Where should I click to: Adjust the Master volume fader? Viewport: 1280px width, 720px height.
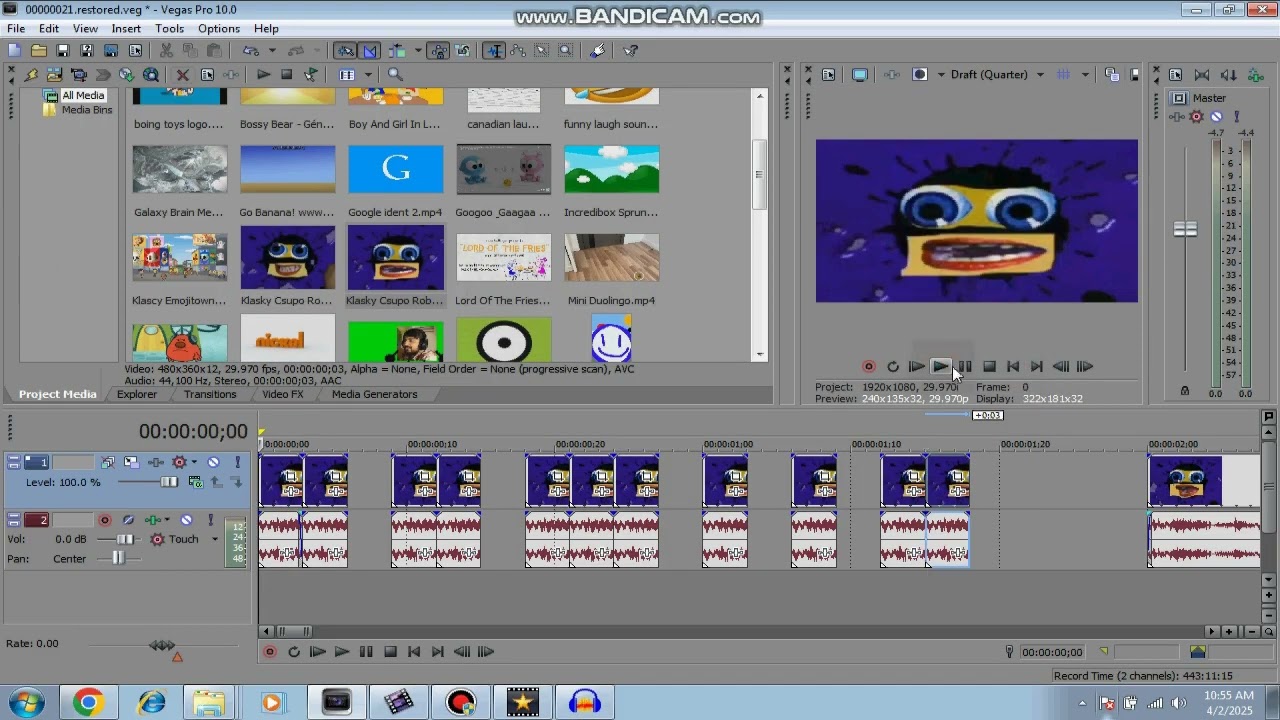pyautogui.click(x=1185, y=229)
